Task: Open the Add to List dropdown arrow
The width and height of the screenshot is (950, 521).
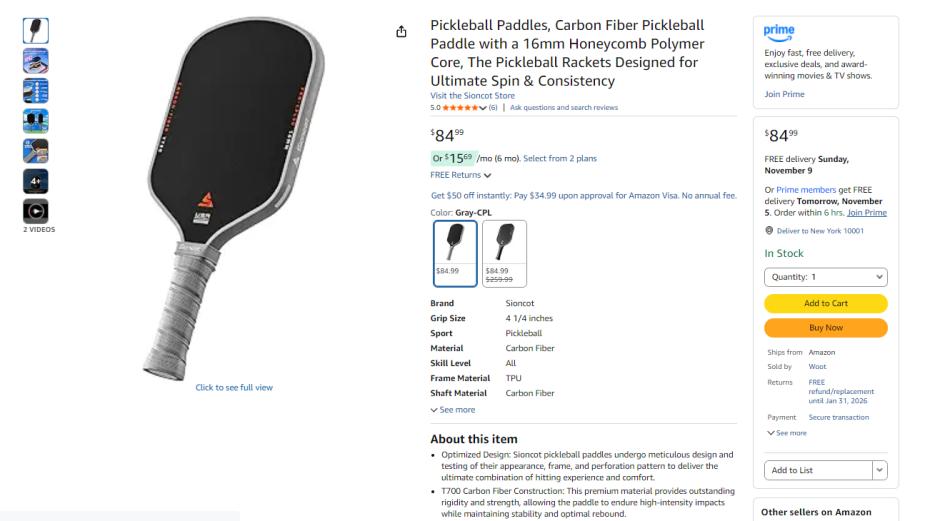Action: (879, 470)
